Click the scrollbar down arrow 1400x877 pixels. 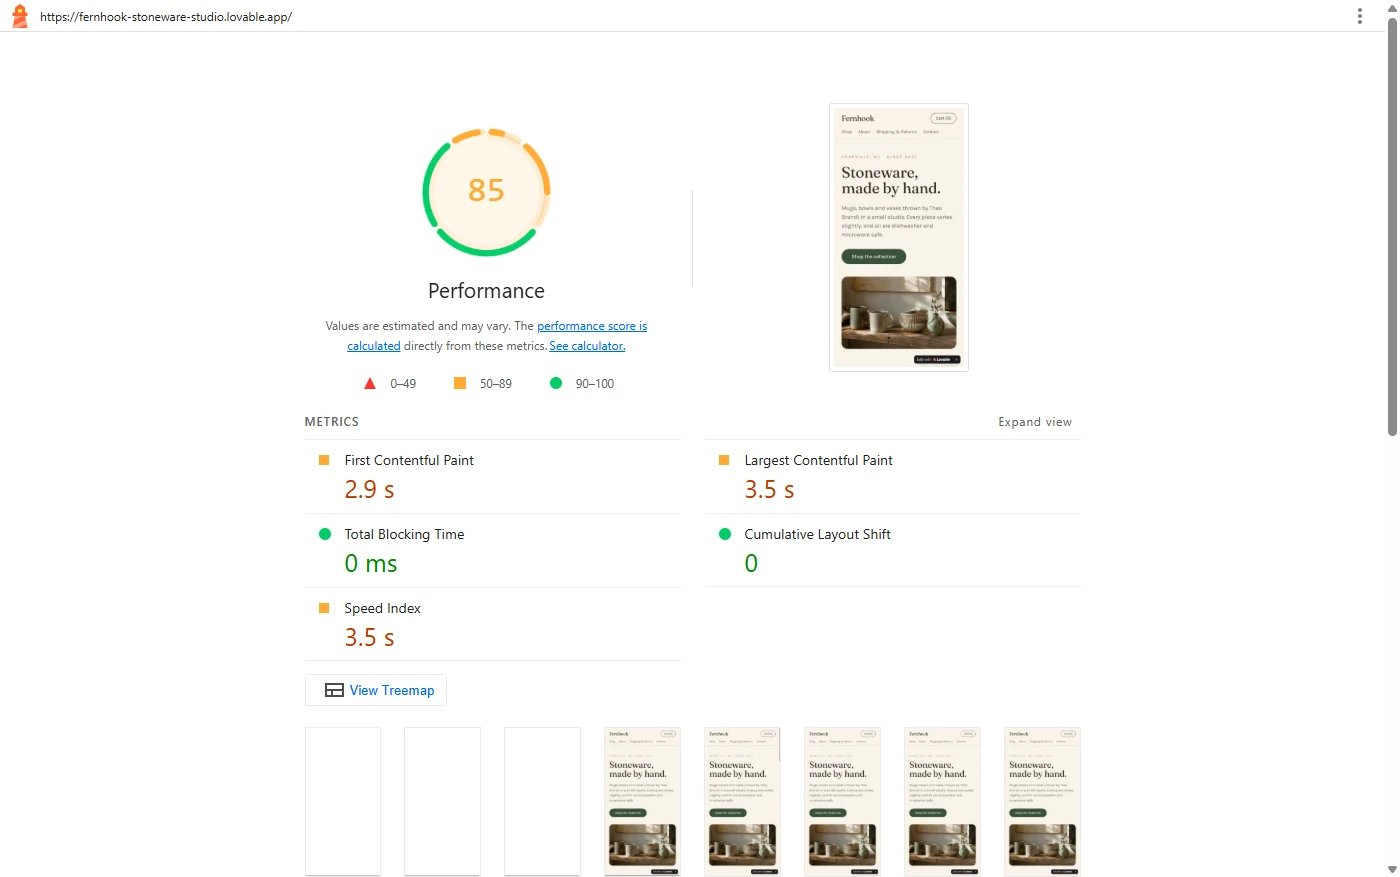[1392, 869]
